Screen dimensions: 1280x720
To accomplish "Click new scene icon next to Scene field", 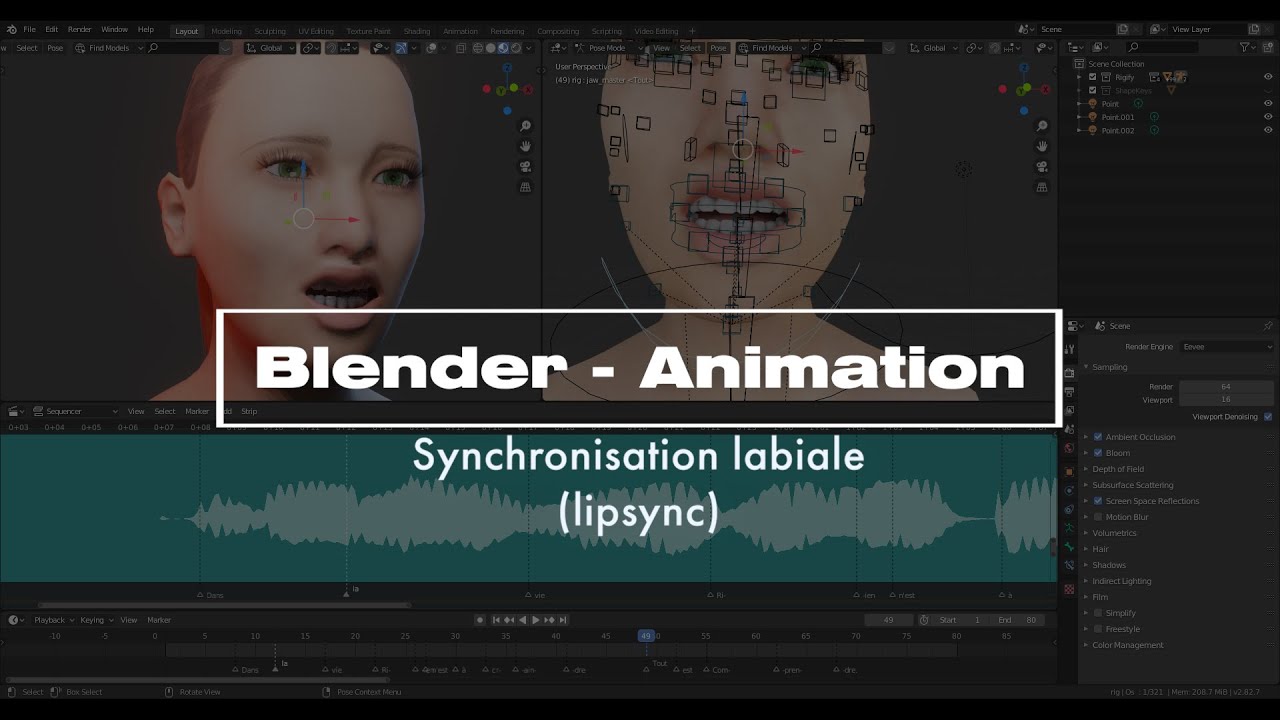I will (1122, 30).
